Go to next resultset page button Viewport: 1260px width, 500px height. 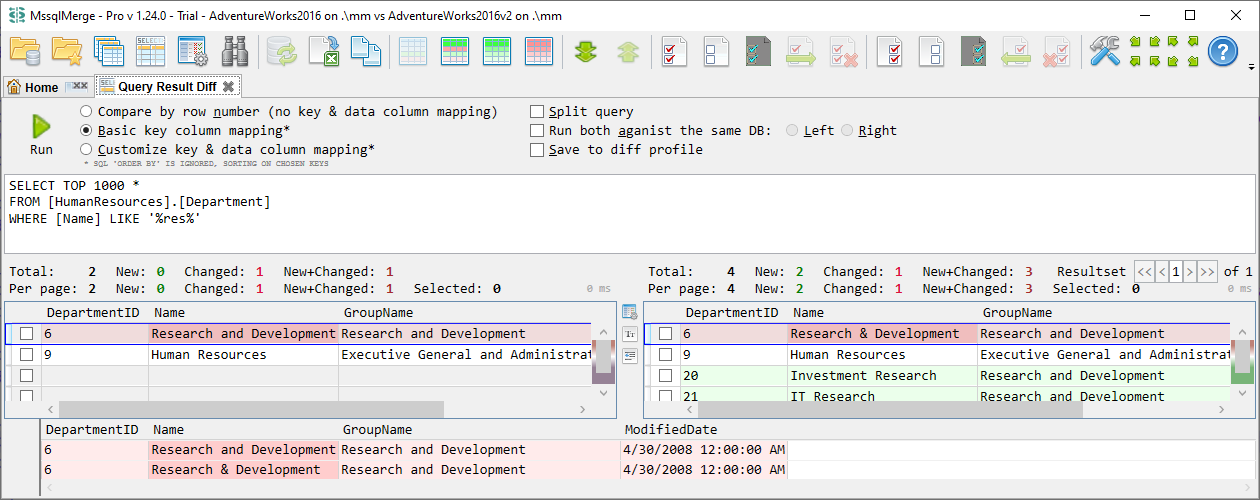pyautogui.click(x=1192, y=271)
